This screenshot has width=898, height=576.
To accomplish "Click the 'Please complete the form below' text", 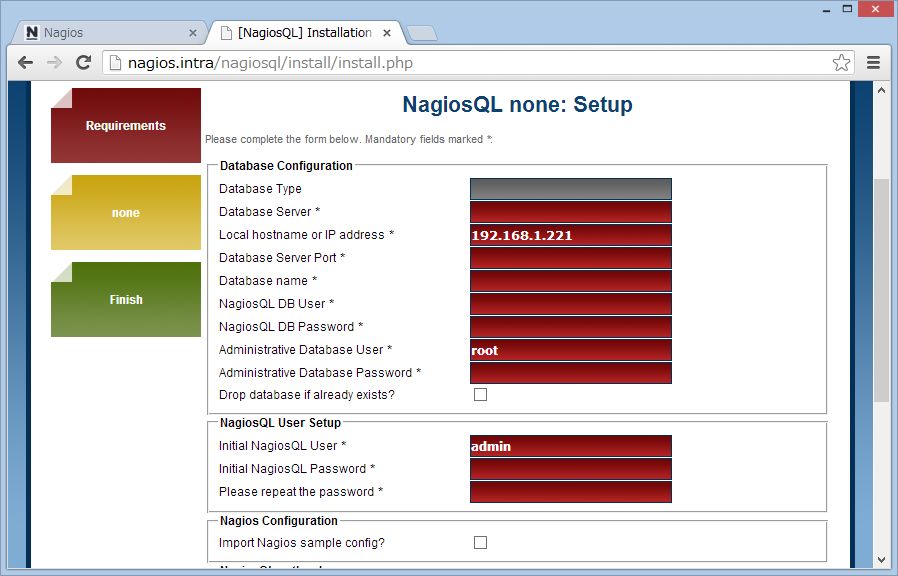I will [349, 139].
